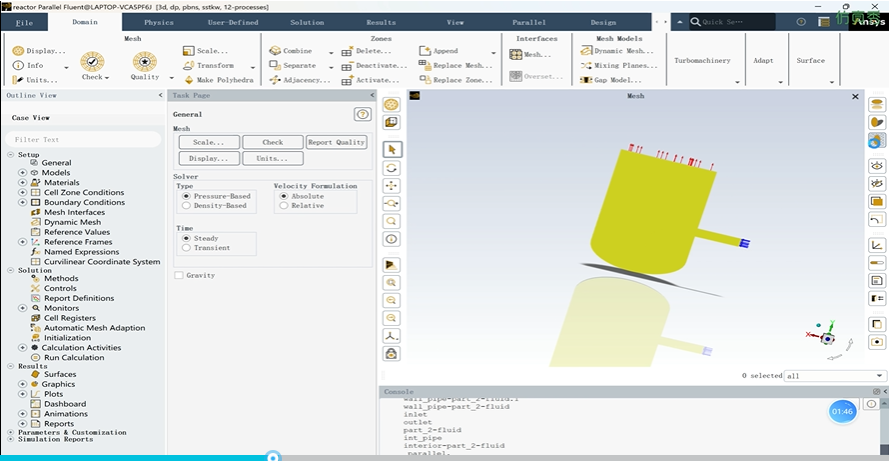Click the General task page help icon
889x461 pixels.
point(362,114)
